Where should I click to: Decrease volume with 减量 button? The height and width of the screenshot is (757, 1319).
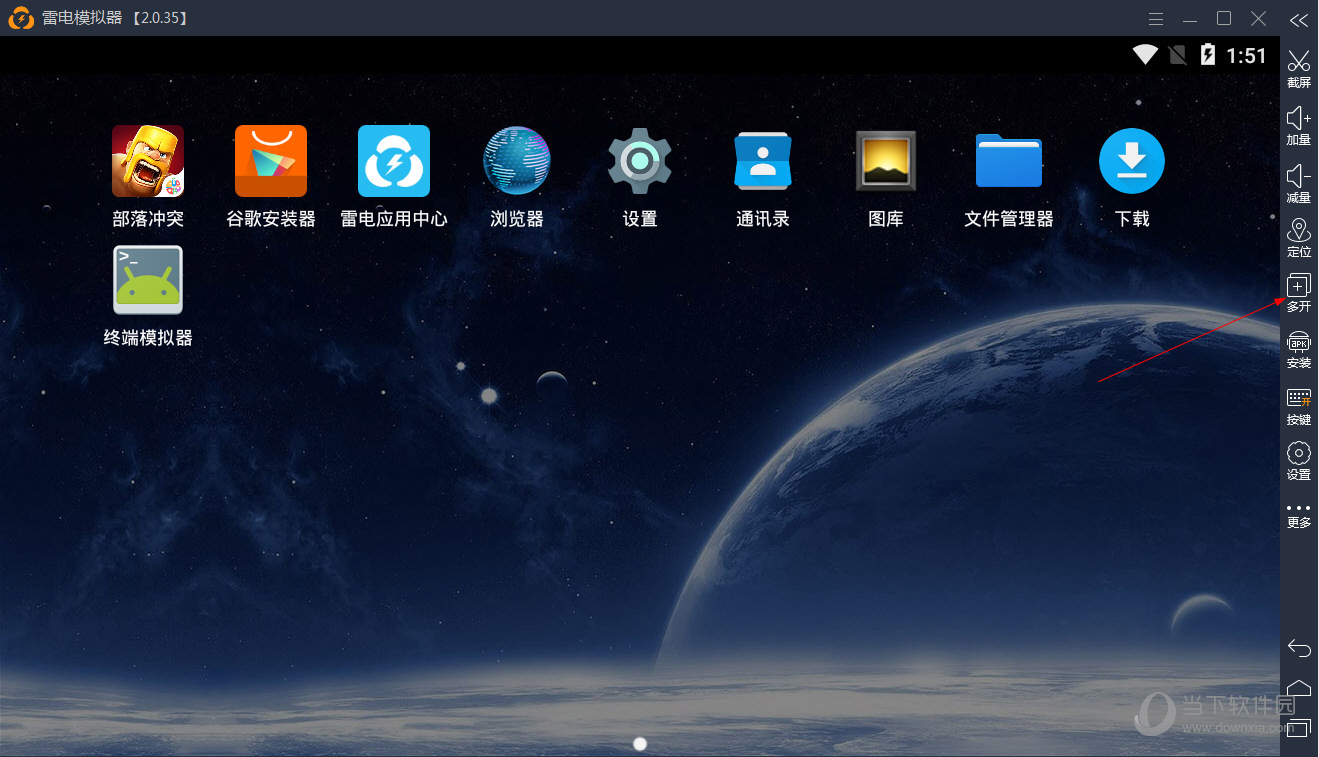pos(1299,183)
